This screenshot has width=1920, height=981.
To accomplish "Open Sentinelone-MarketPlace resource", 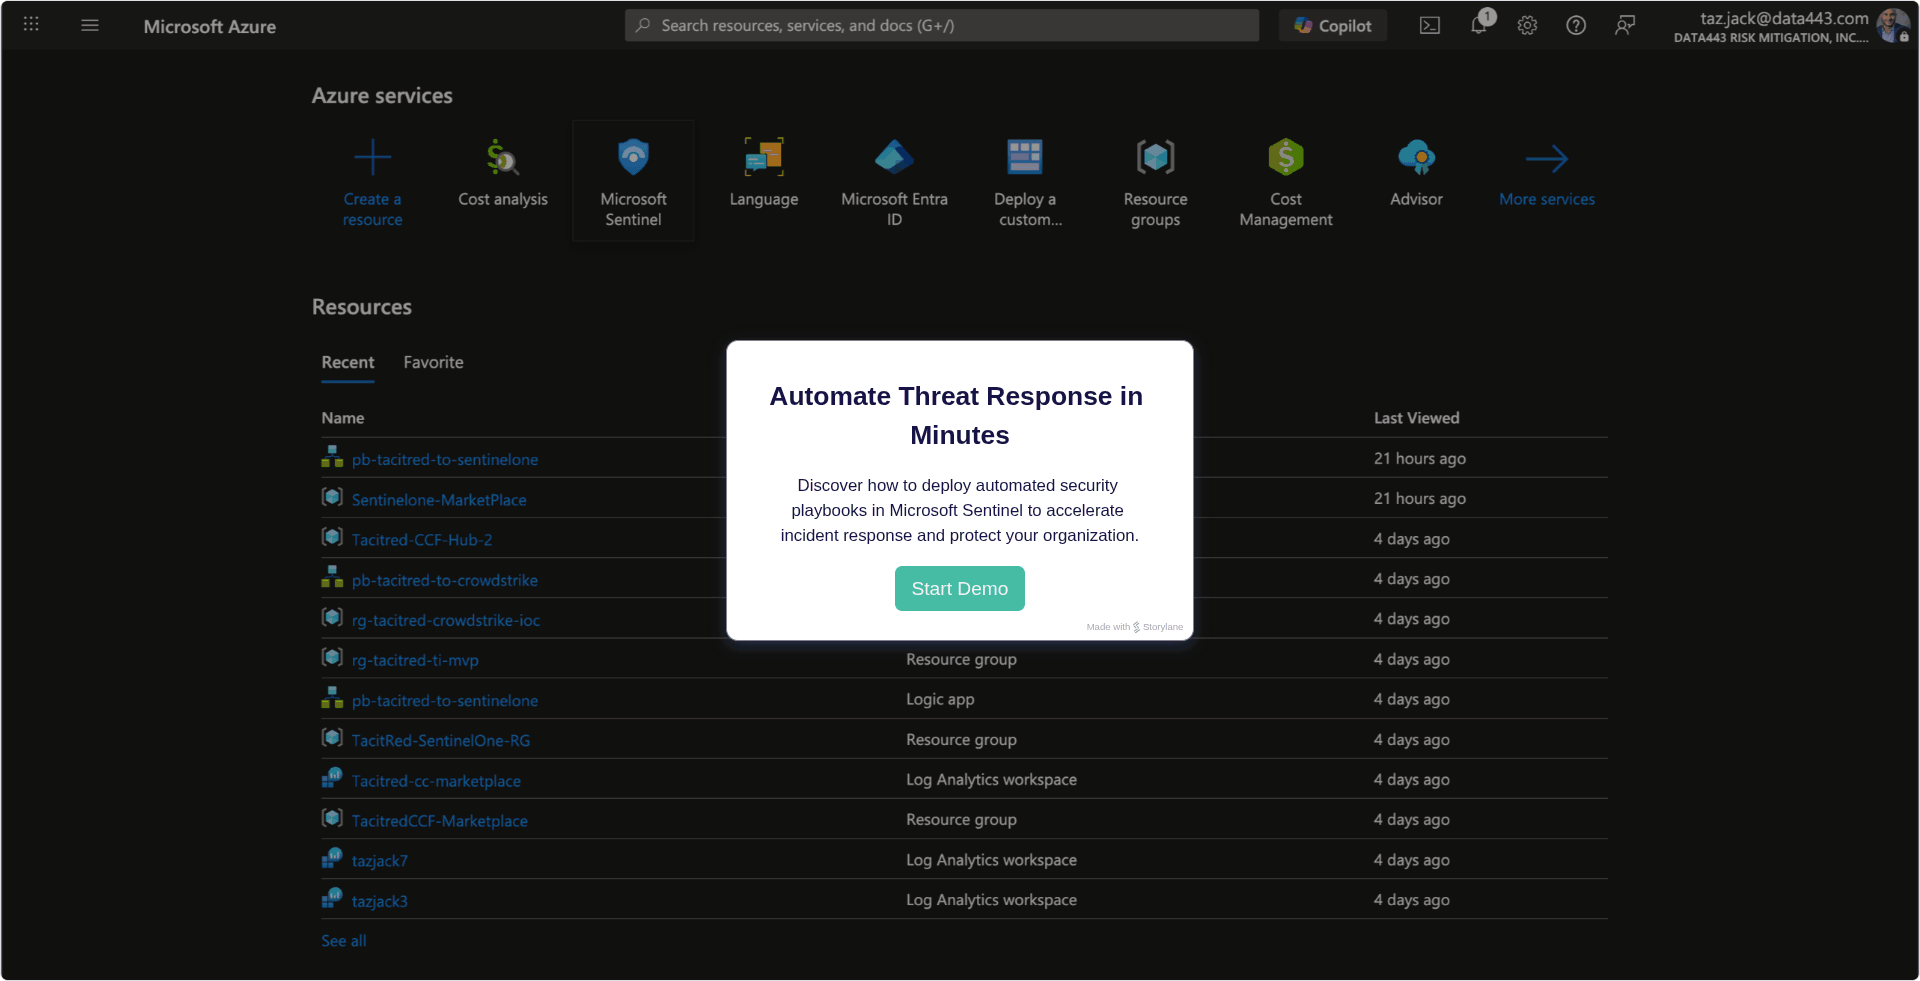I will (x=438, y=500).
